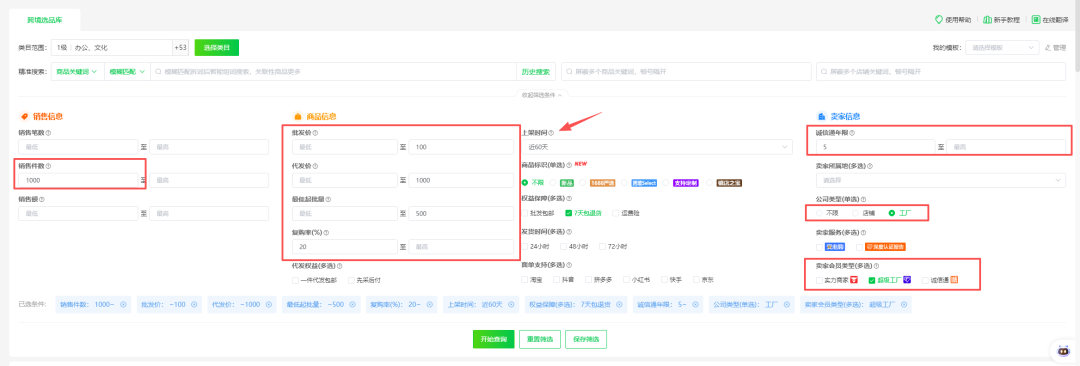Click help icon beside 销售件数
Image resolution: width=1080 pixels, height=366 pixels.
(48, 166)
